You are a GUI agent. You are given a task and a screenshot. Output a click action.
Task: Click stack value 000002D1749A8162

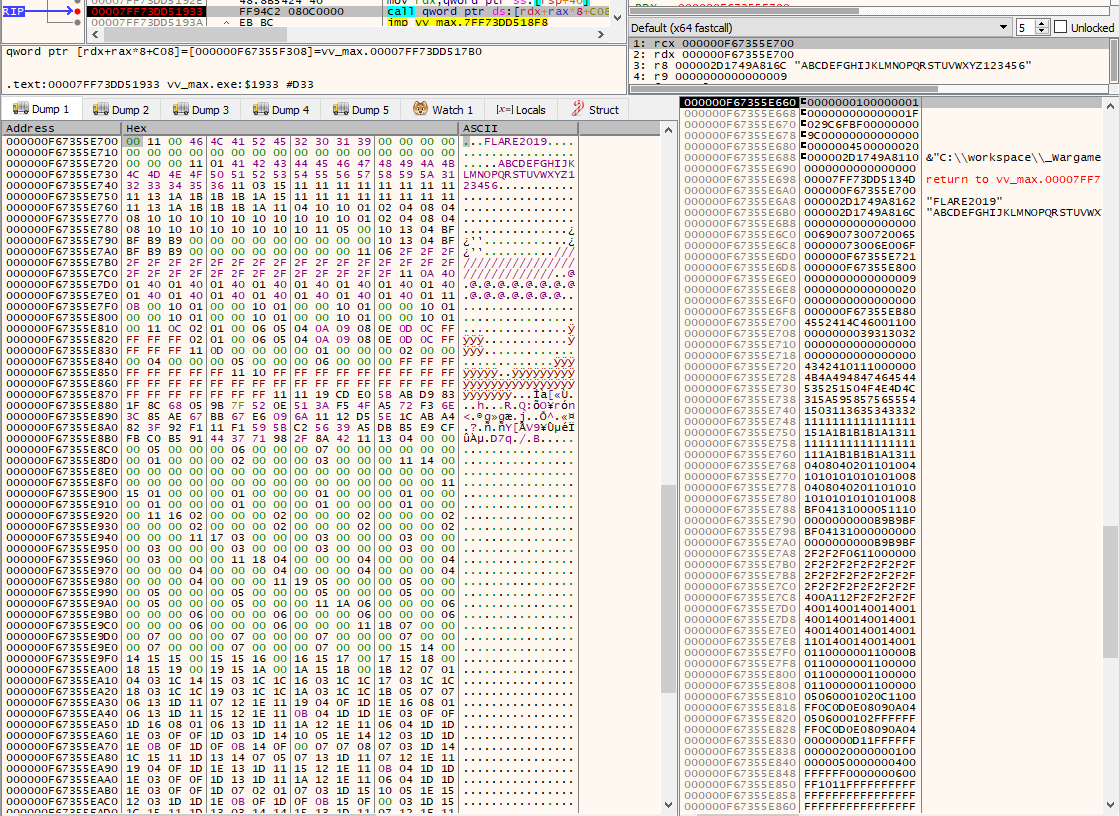coord(860,201)
